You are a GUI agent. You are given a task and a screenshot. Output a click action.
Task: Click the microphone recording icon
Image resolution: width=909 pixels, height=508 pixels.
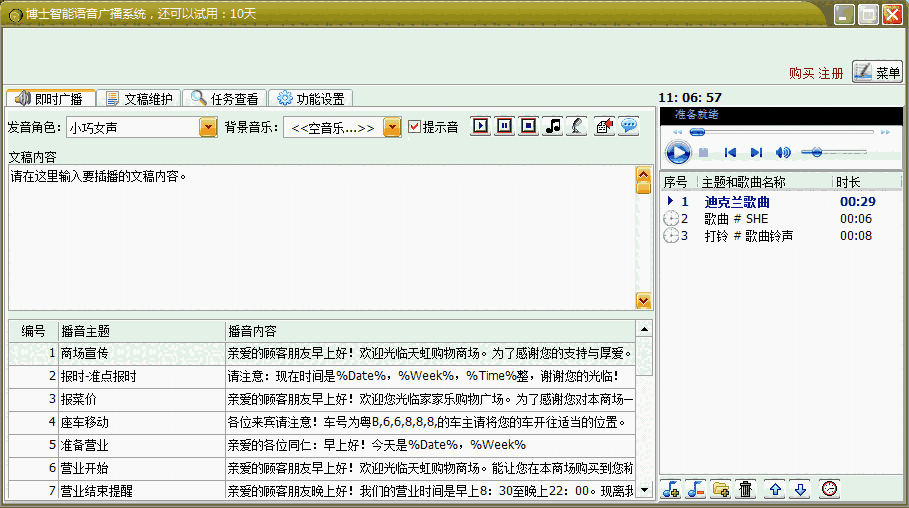click(x=577, y=126)
